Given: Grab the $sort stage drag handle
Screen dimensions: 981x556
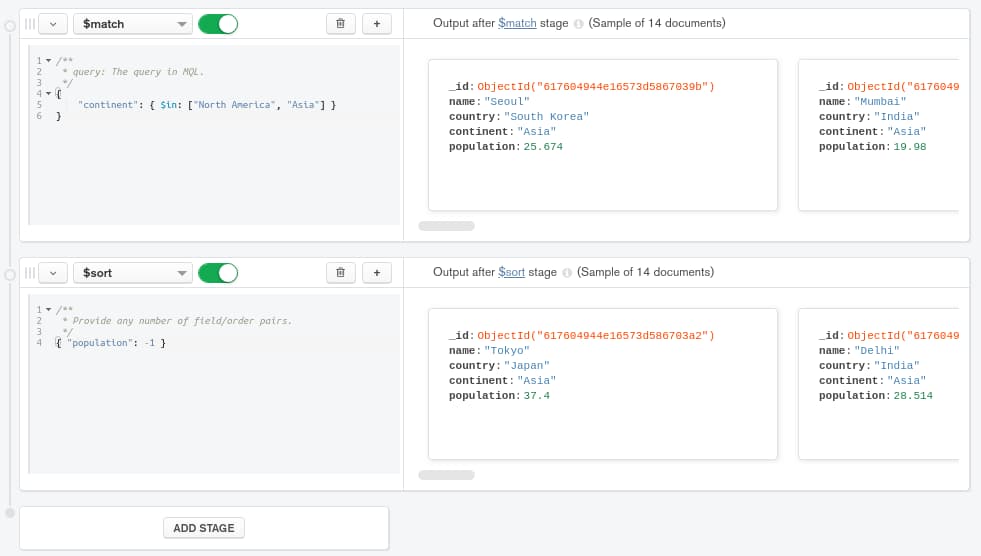Looking at the screenshot, I should coord(29,273).
